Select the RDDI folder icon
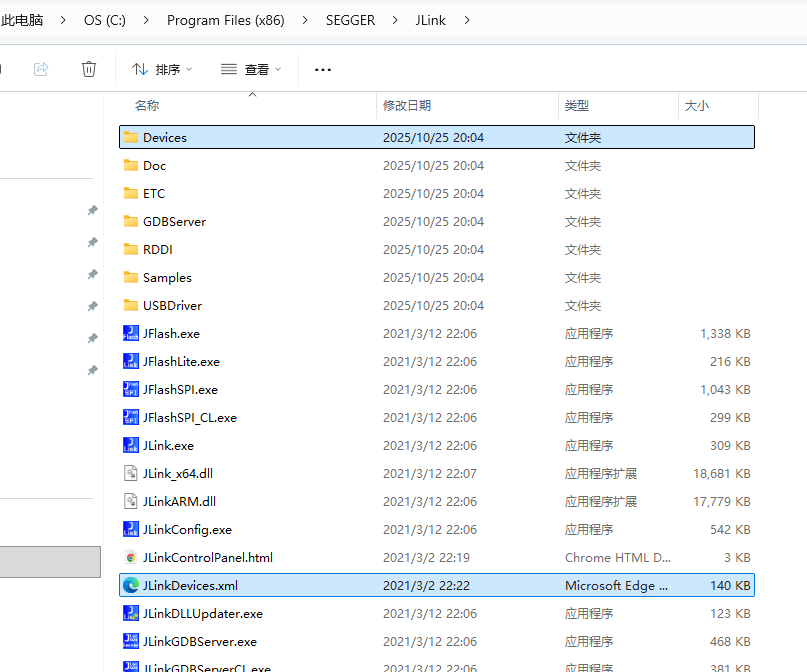This screenshot has width=807, height=672. (x=131, y=249)
